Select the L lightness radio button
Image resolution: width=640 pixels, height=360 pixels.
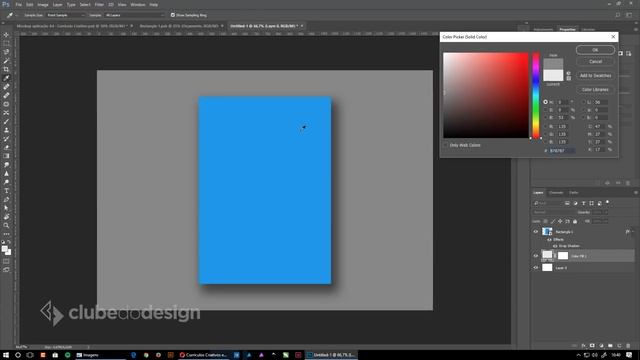point(583,102)
